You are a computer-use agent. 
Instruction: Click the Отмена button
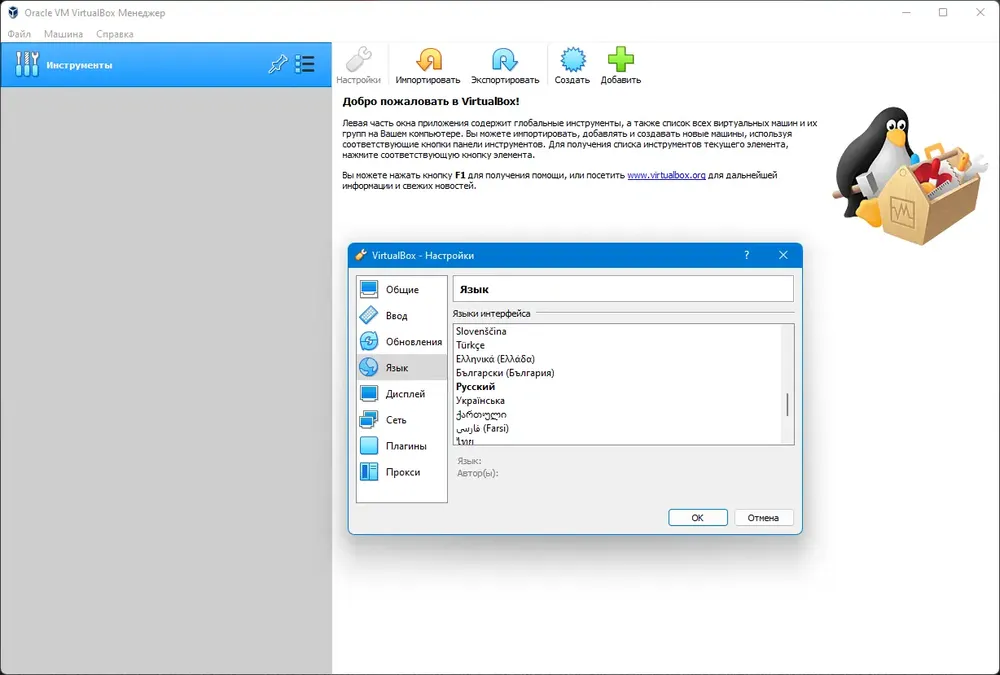pyautogui.click(x=763, y=517)
